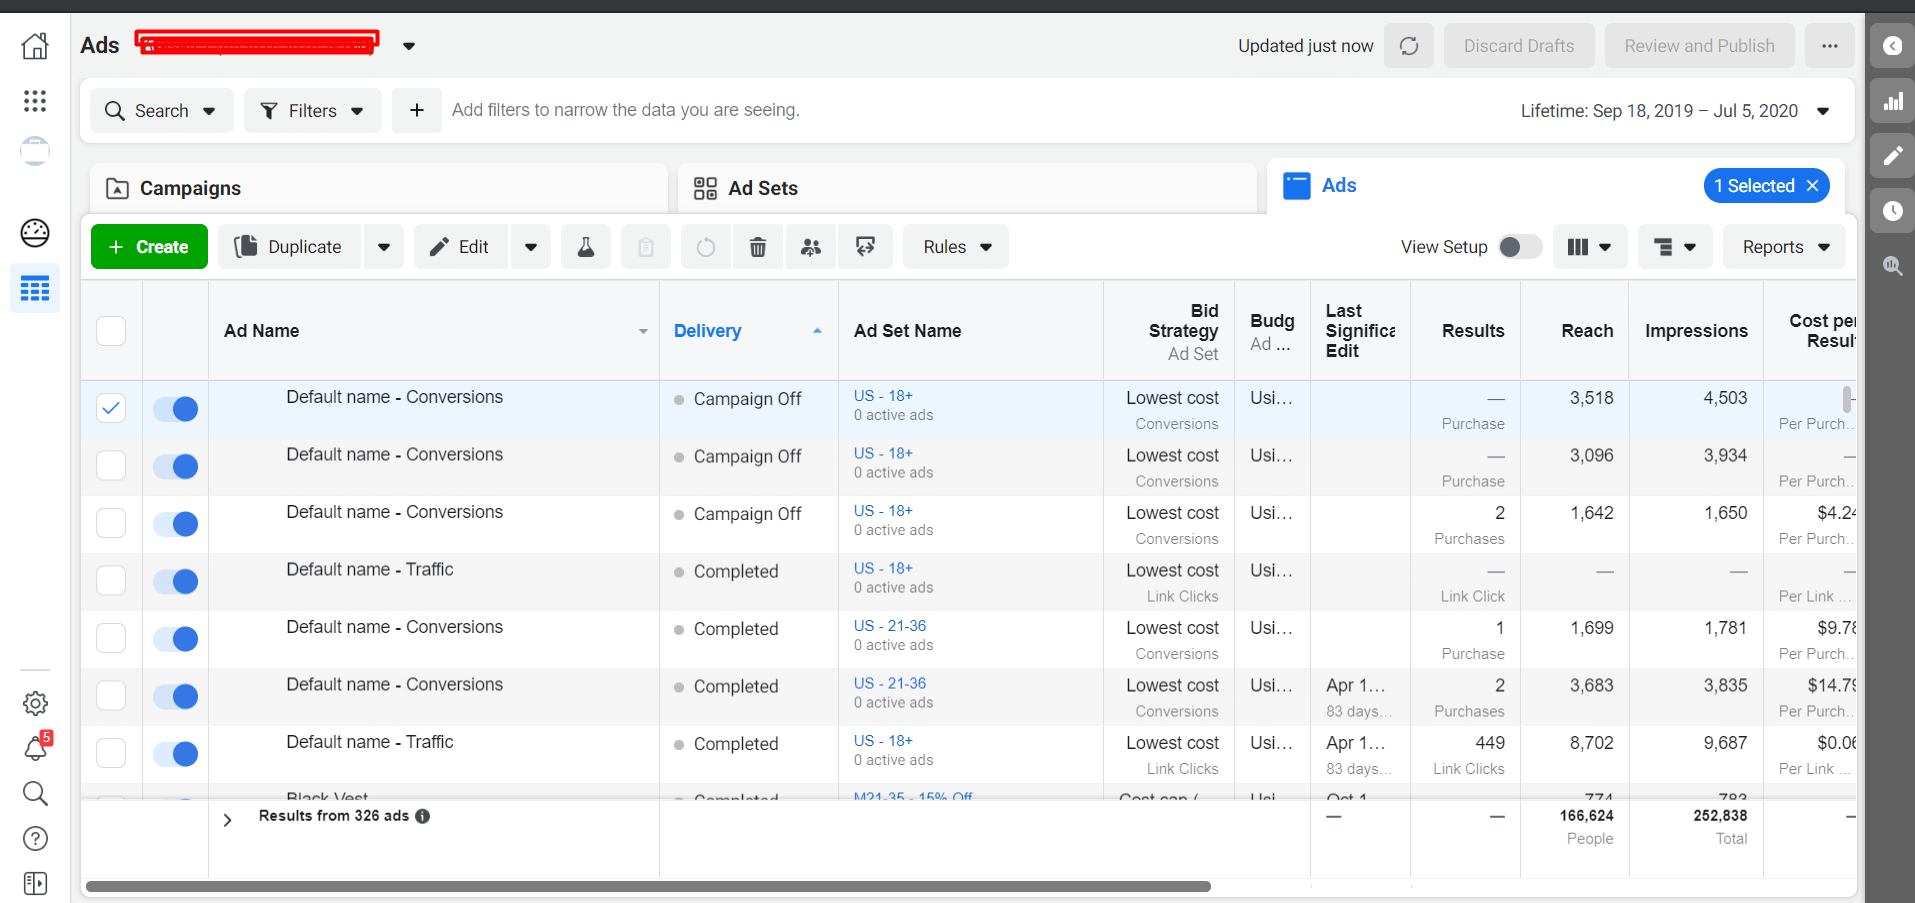This screenshot has width=1915, height=903.
Task: Uncheck the first Conversions ad checkbox
Action: [111, 408]
